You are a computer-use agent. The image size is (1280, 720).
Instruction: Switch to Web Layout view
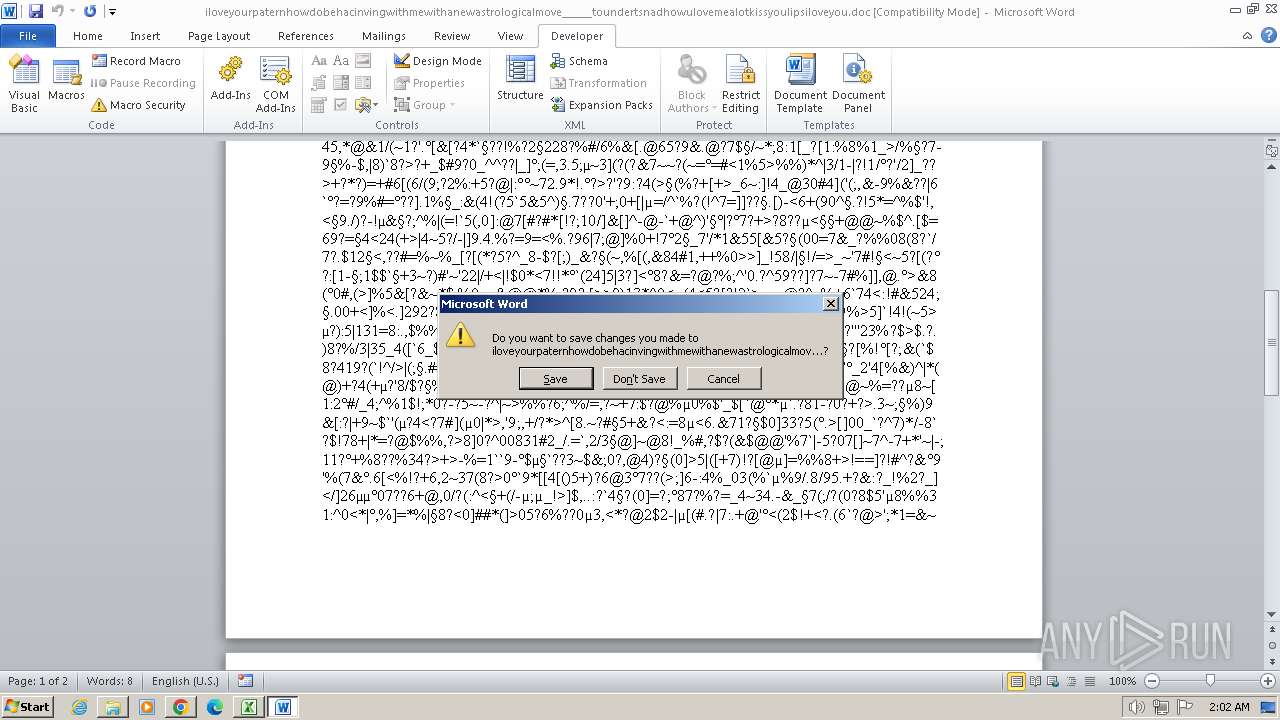coord(1052,681)
